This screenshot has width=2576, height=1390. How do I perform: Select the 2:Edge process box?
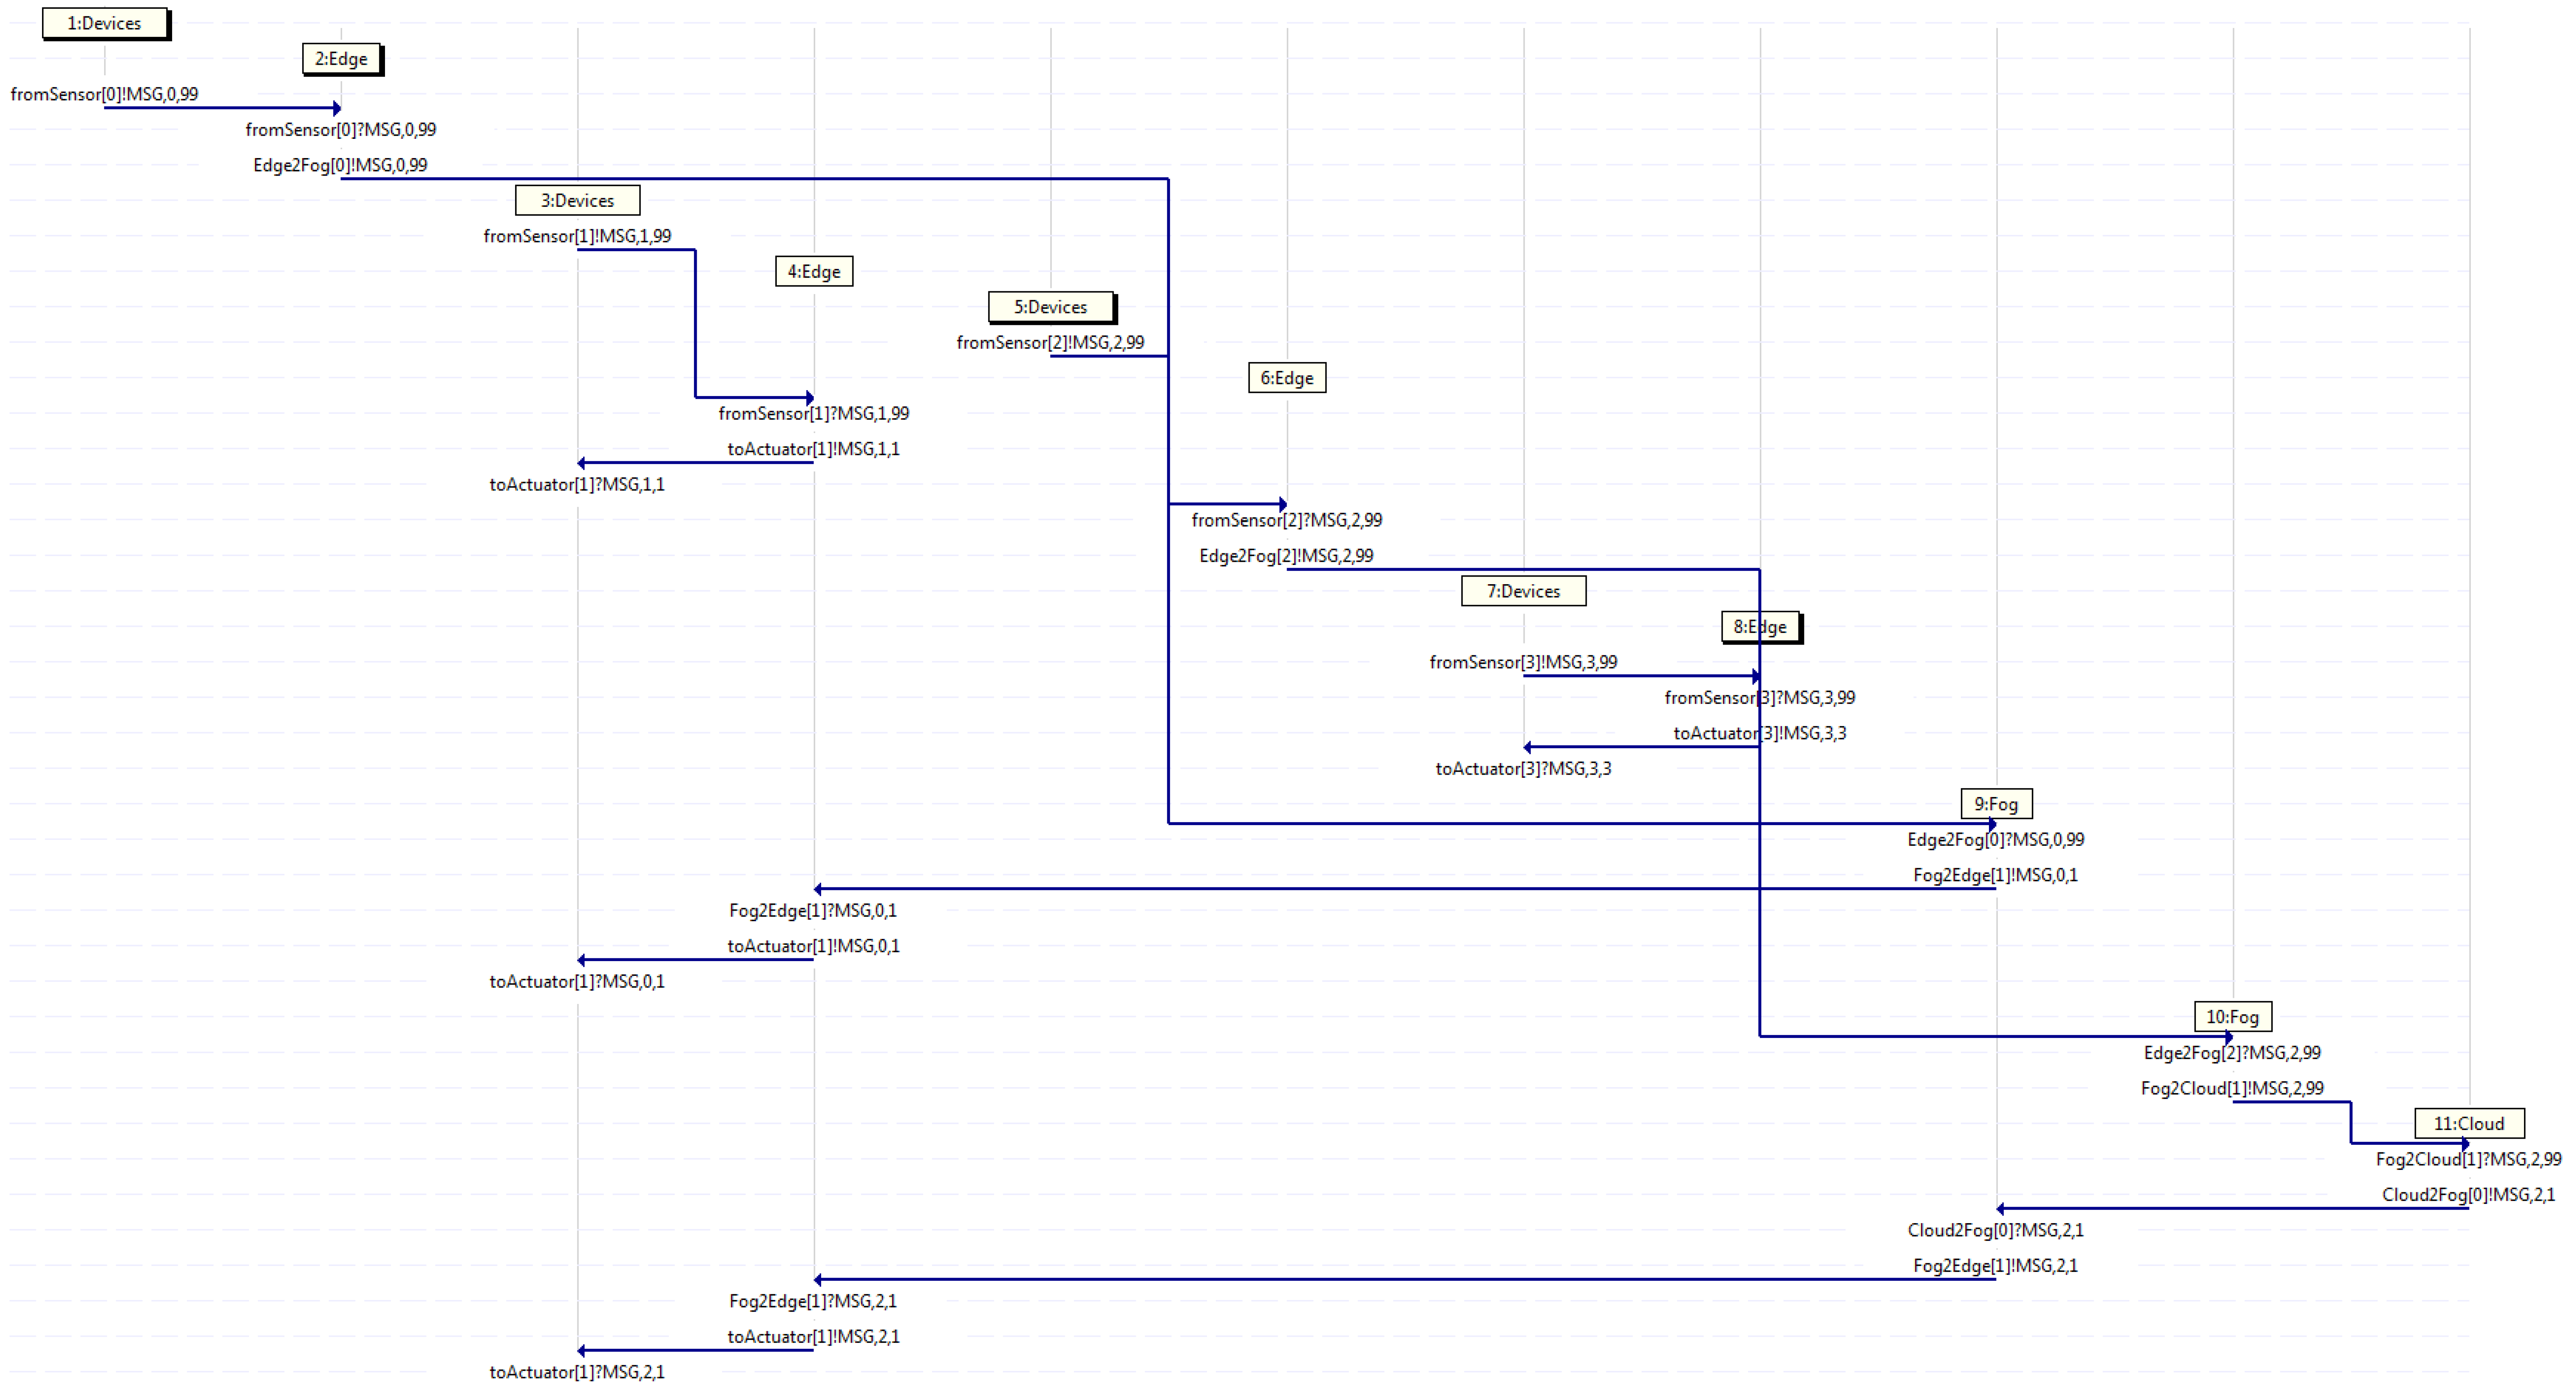341,59
